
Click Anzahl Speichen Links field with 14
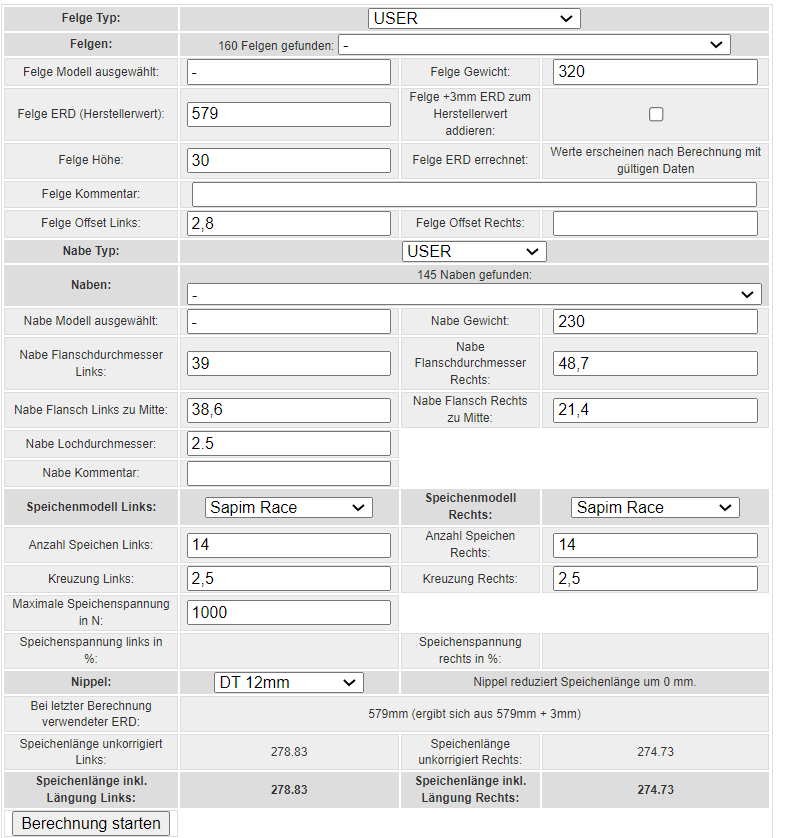[x=289, y=545]
